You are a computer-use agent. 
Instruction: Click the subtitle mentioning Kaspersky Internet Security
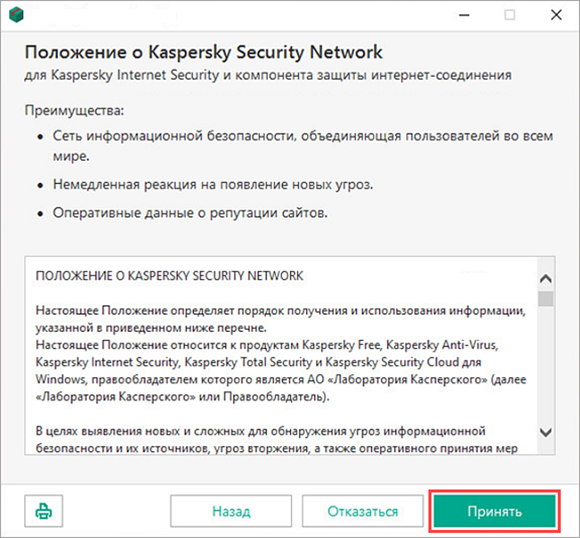click(x=268, y=75)
